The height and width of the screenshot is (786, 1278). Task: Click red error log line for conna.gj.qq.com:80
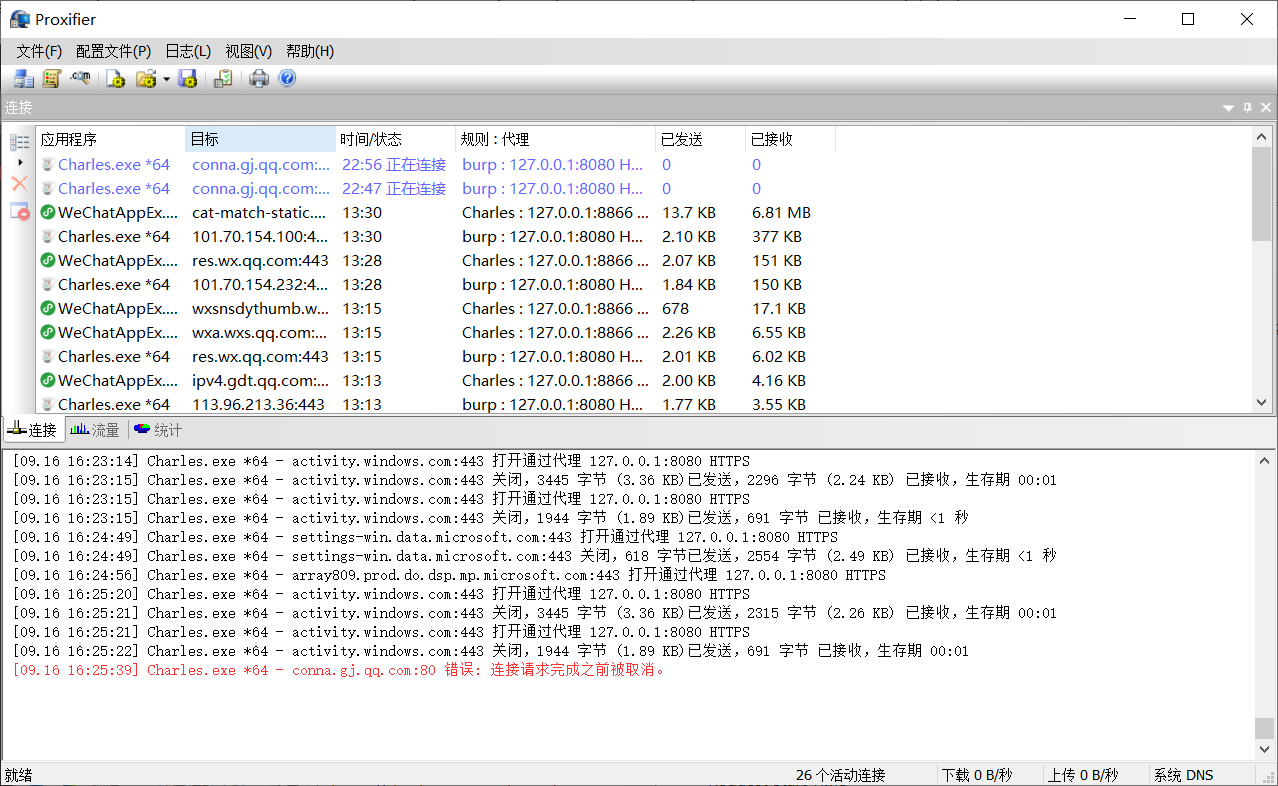(x=340, y=670)
